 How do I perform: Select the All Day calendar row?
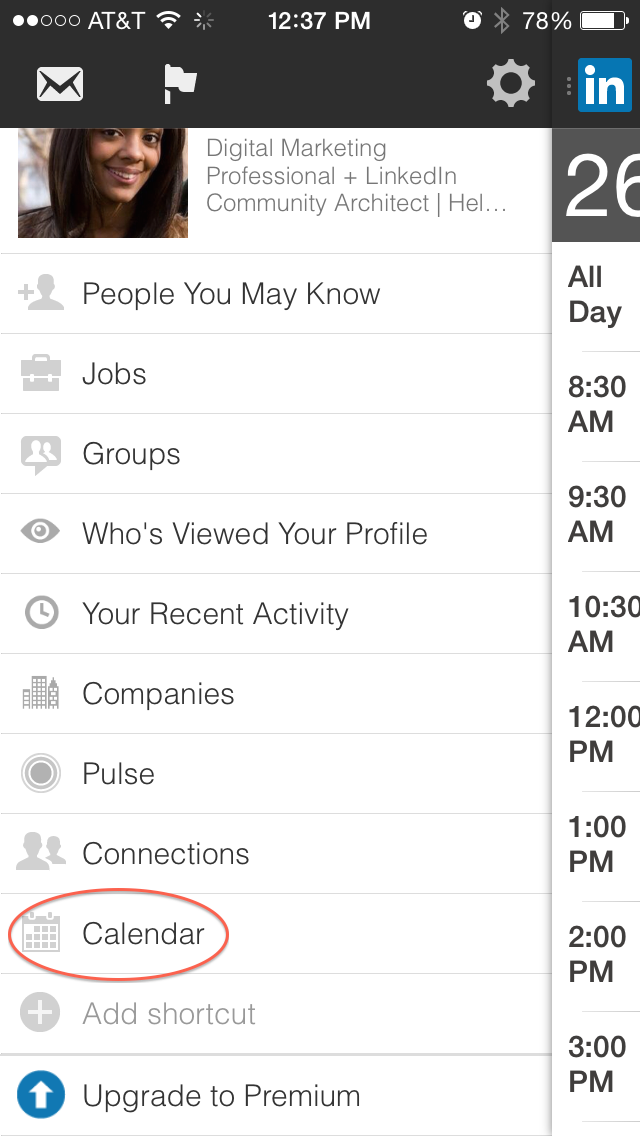(595, 295)
